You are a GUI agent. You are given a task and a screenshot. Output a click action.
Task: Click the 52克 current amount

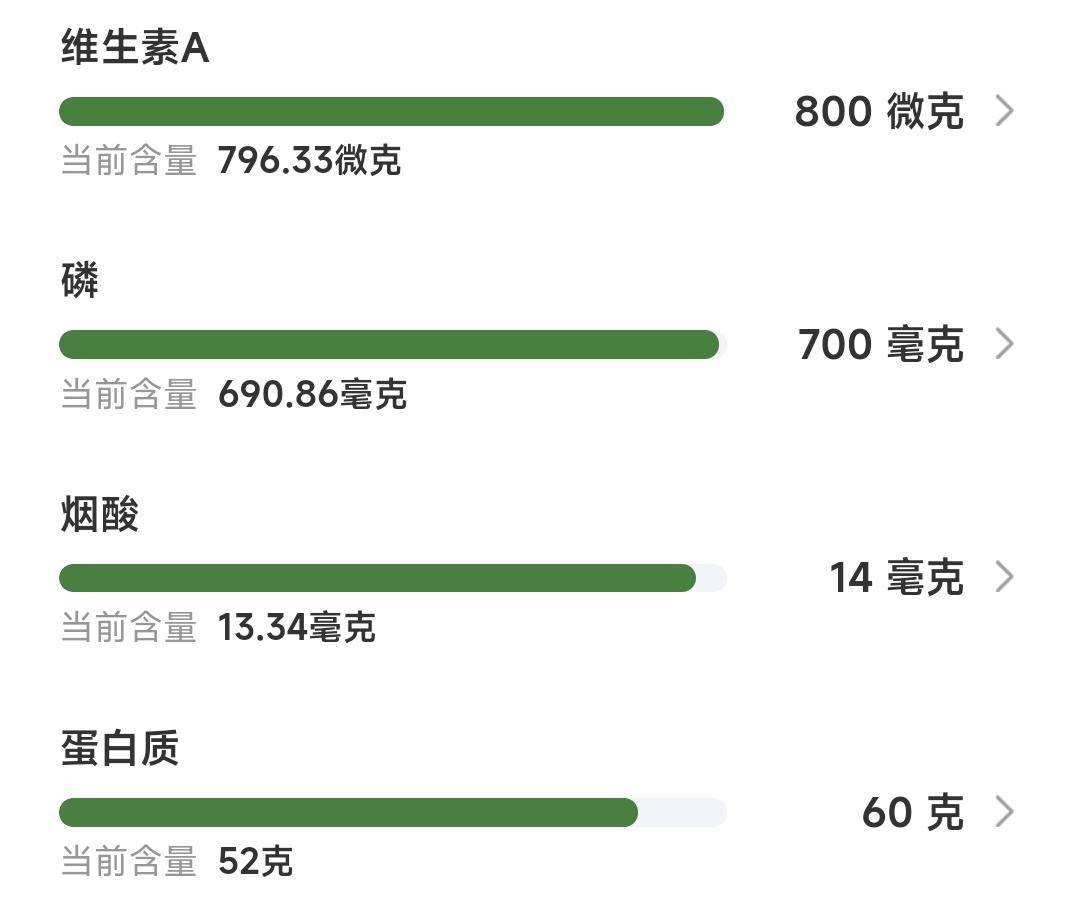click(x=255, y=862)
